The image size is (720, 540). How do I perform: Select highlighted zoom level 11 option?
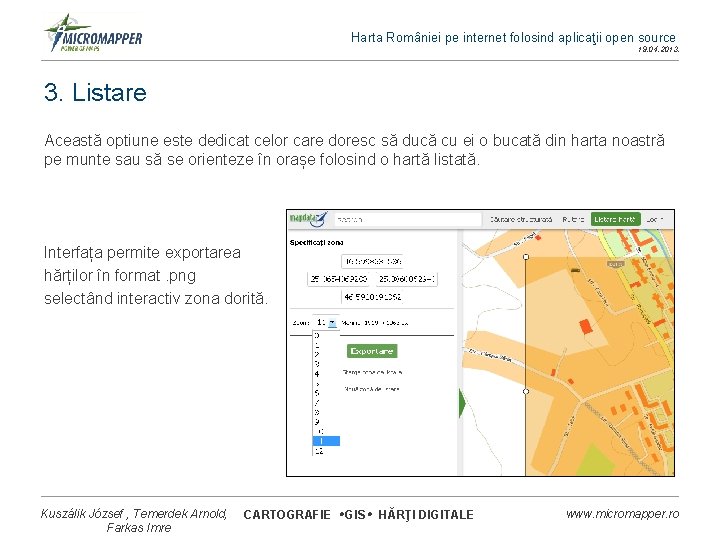click(326, 441)
